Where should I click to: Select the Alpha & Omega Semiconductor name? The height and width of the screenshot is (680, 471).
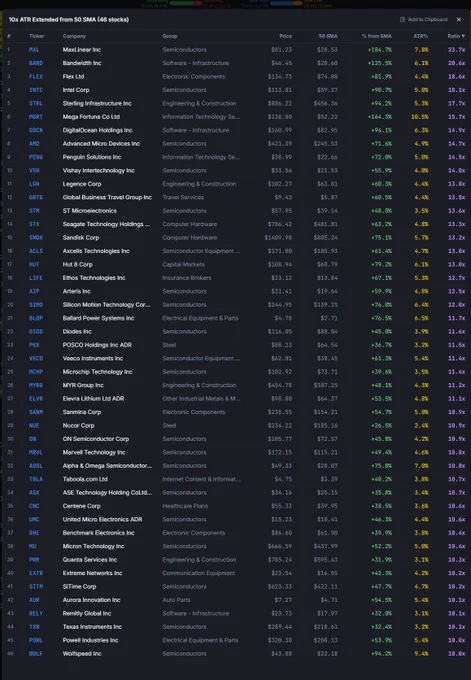tap(107, 466)
